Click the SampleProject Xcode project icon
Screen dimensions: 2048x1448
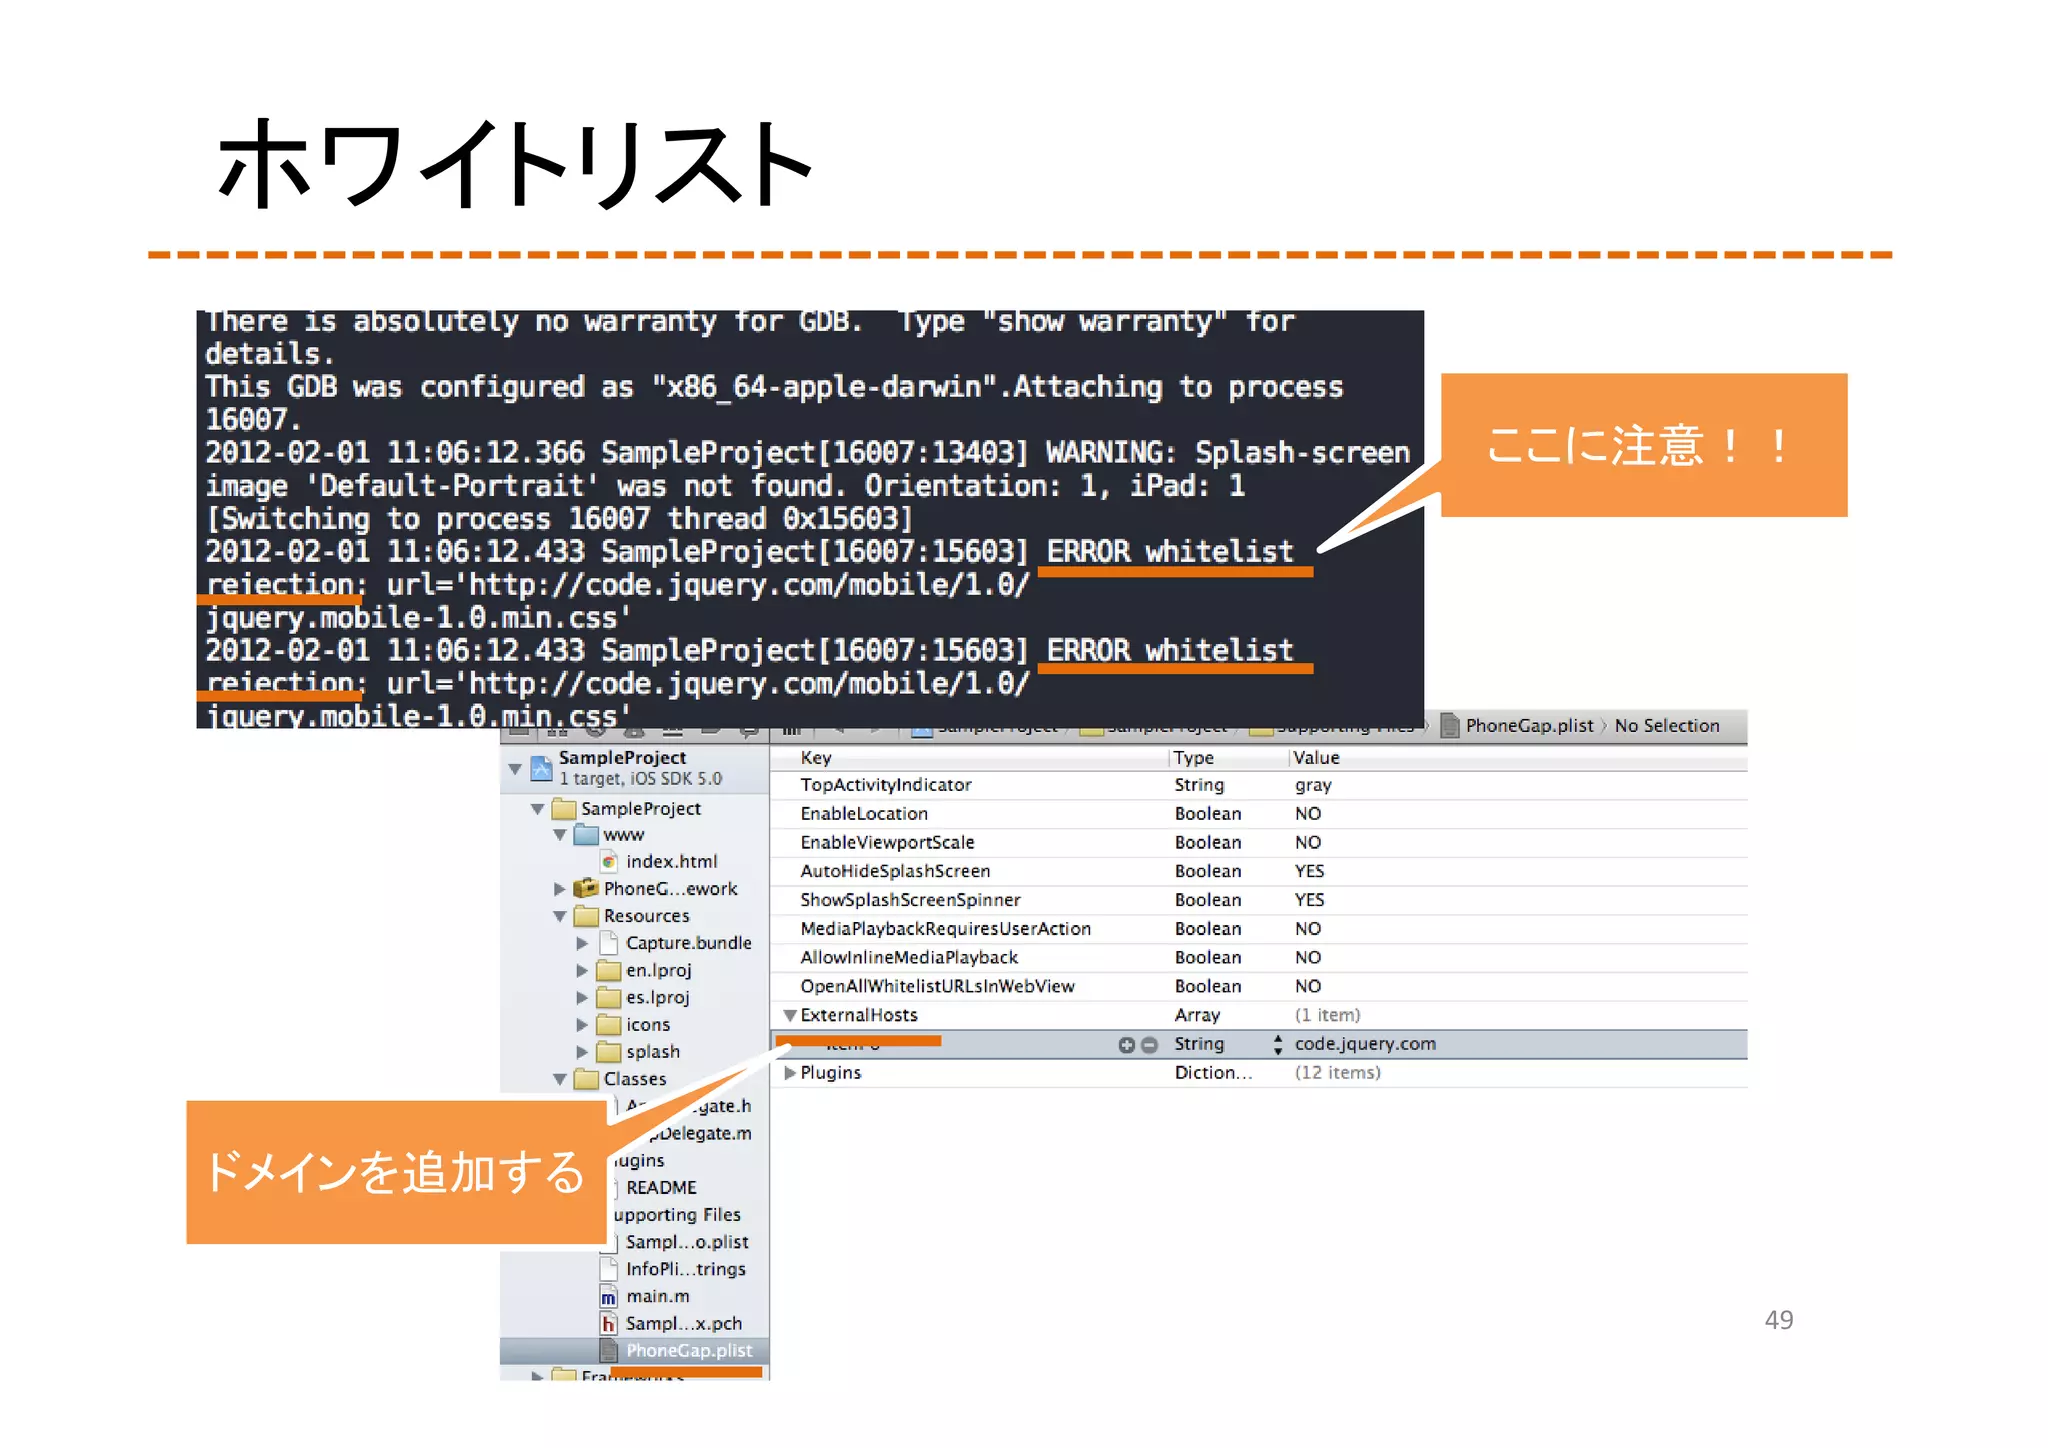[x=541, y=768]
